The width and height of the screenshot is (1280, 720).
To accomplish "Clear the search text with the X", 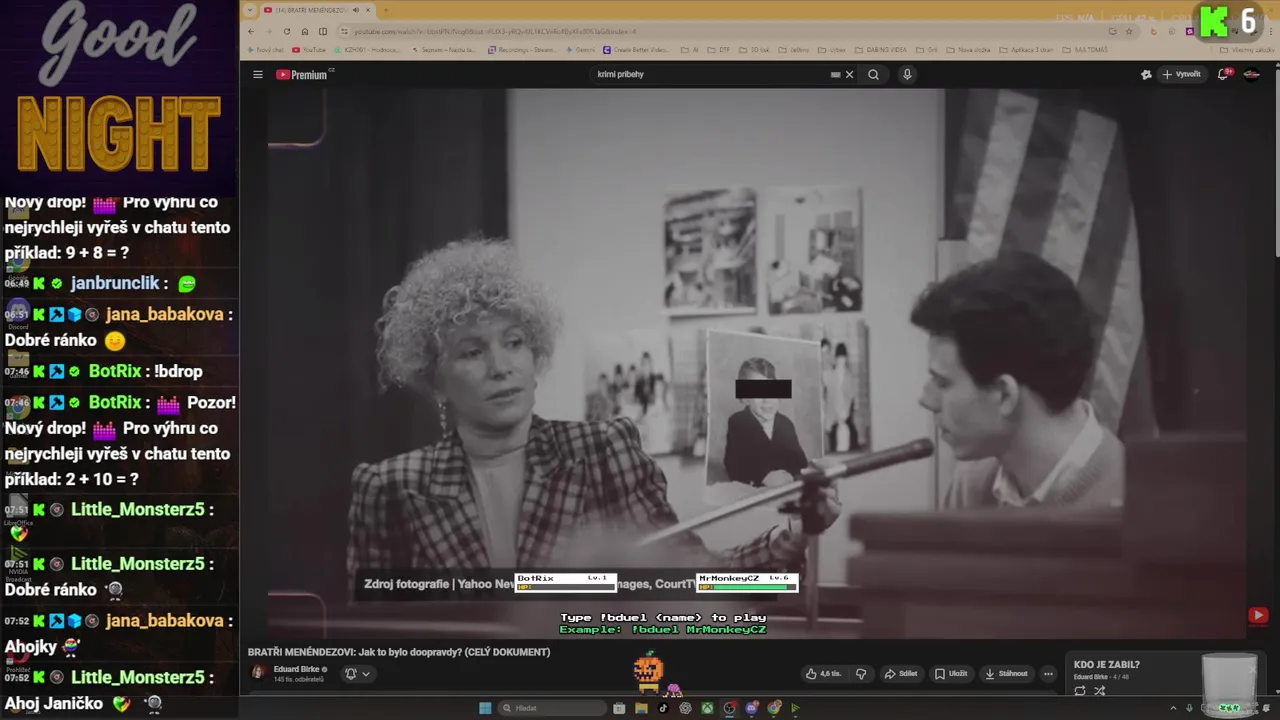I will pos(849,74).
